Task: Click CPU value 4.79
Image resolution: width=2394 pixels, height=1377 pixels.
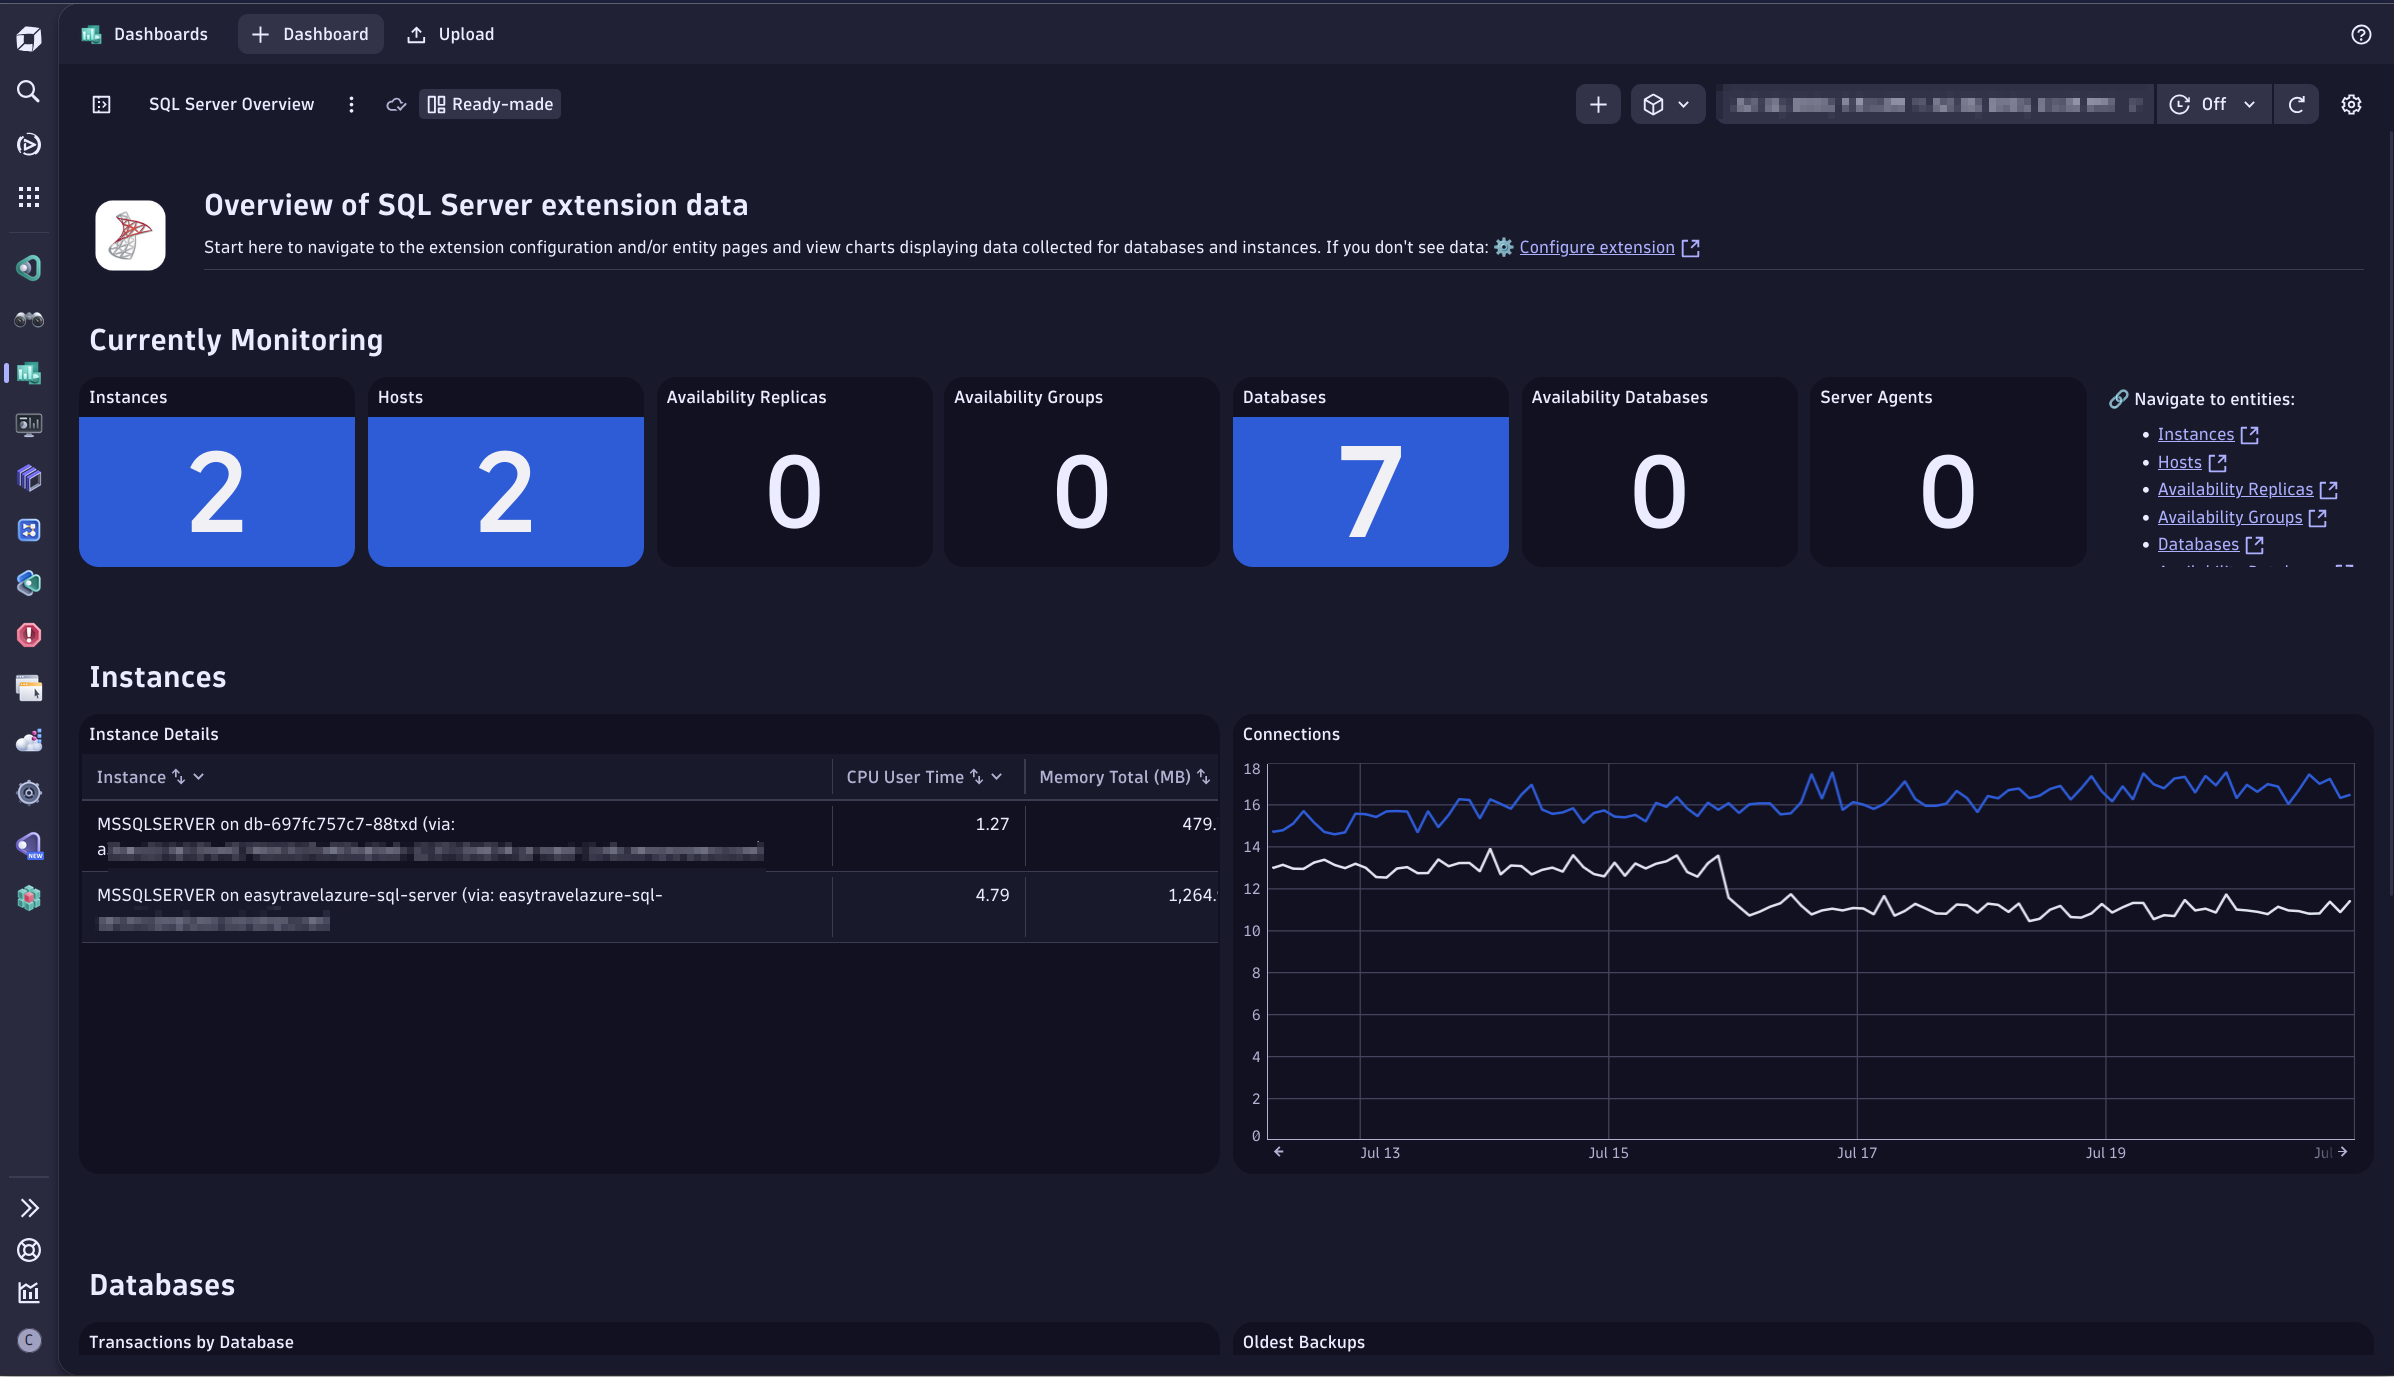Action: pos(992,895)
